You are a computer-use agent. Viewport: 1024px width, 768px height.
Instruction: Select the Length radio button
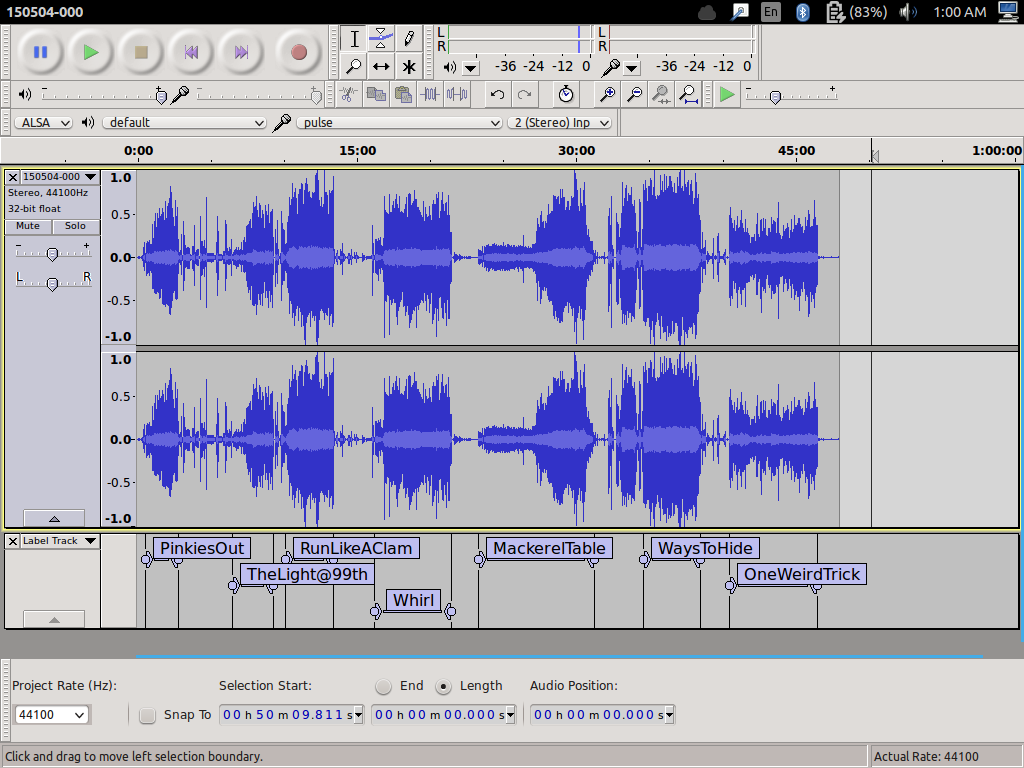[444, 686]
